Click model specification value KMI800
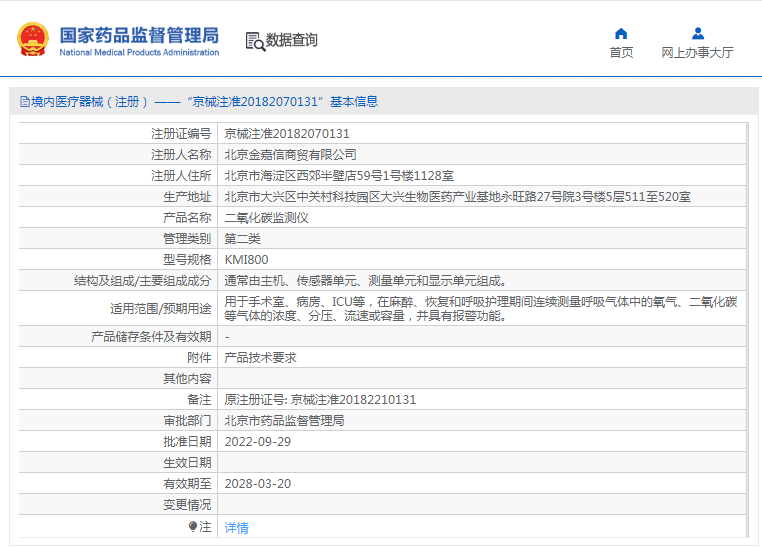Viewport: 762px width, 548px height. (x=246, y=260)
